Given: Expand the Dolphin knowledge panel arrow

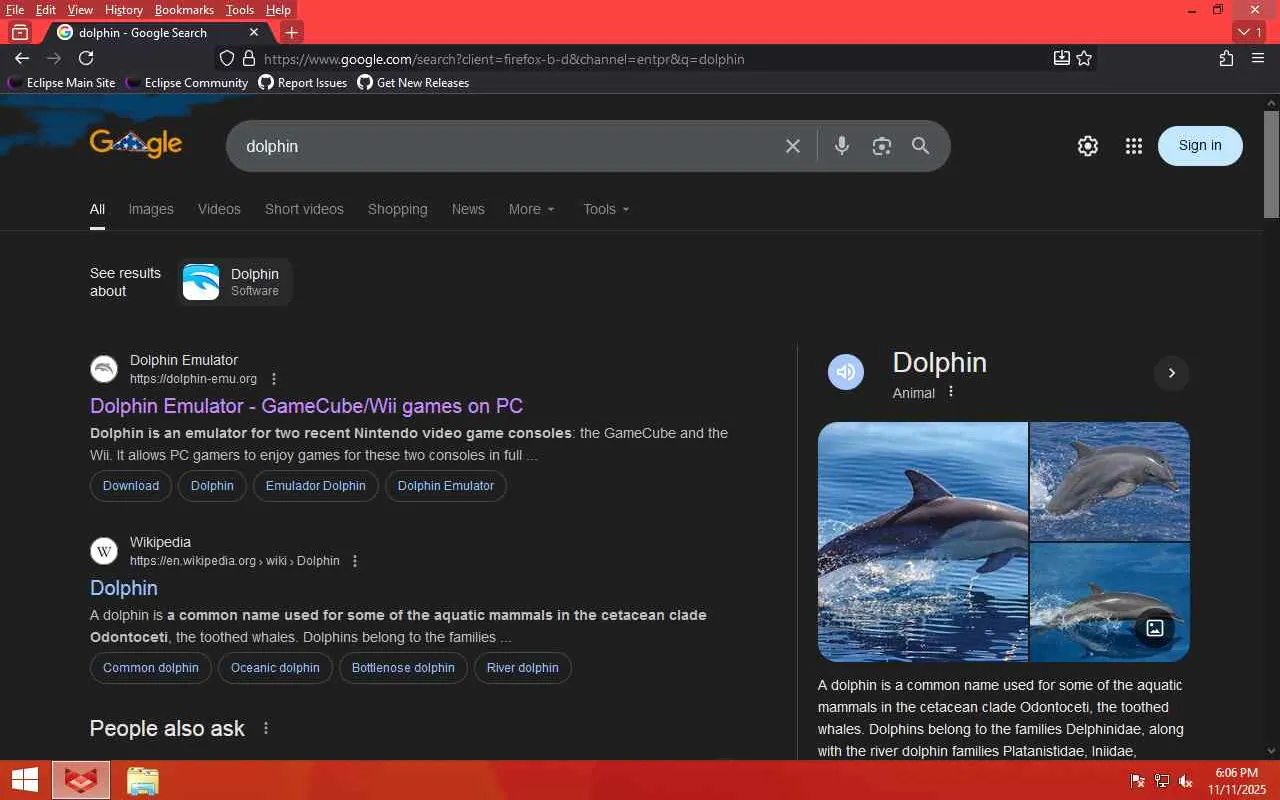Looking at the screenshot, I should tap(1171, 373).
